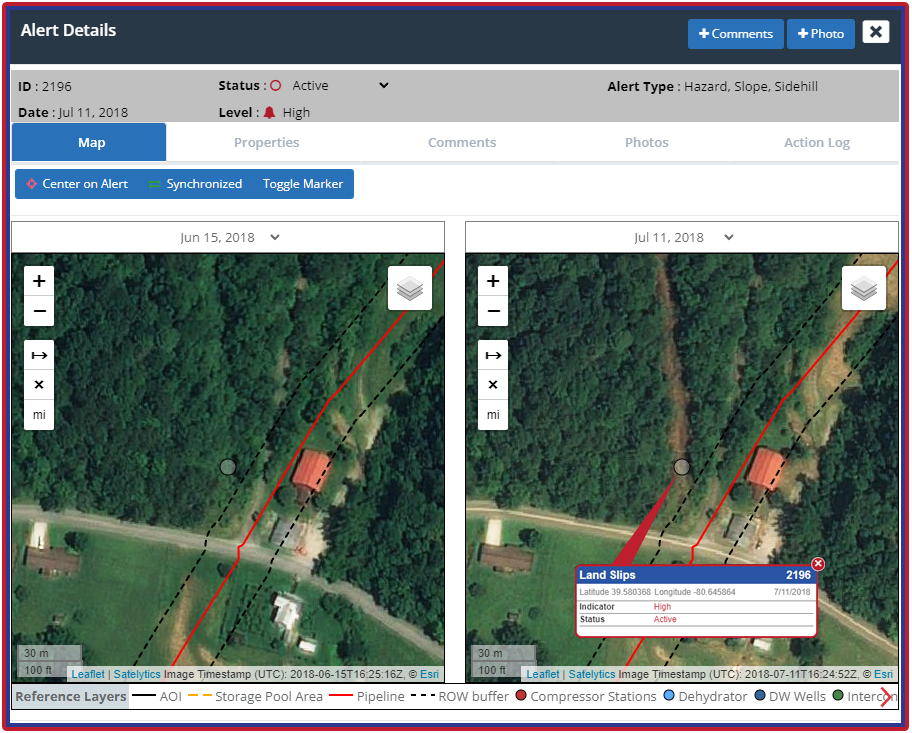
Task: Switch units with mi button on left map
Action: tap(39, 415)
